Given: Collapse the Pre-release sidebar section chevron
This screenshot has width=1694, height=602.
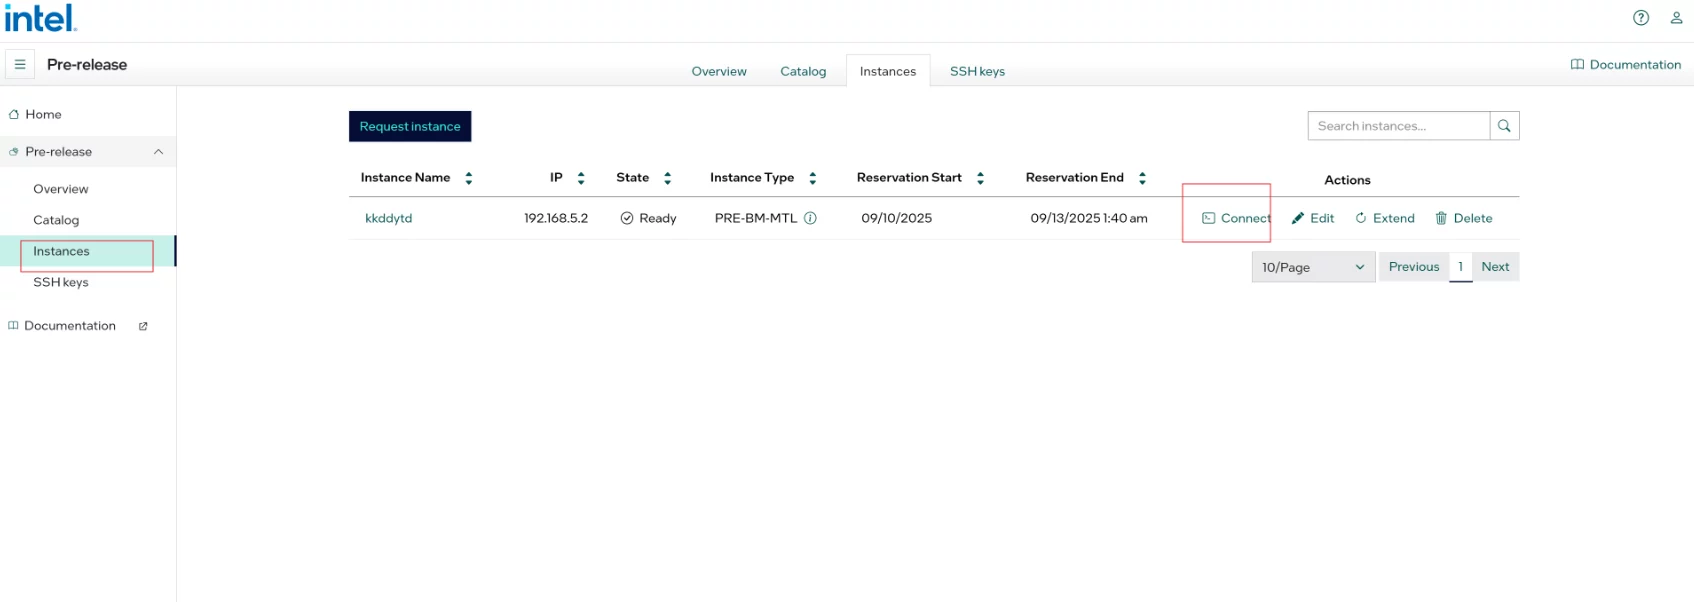Looking at the screenshot, I should [x=158, y=152].
